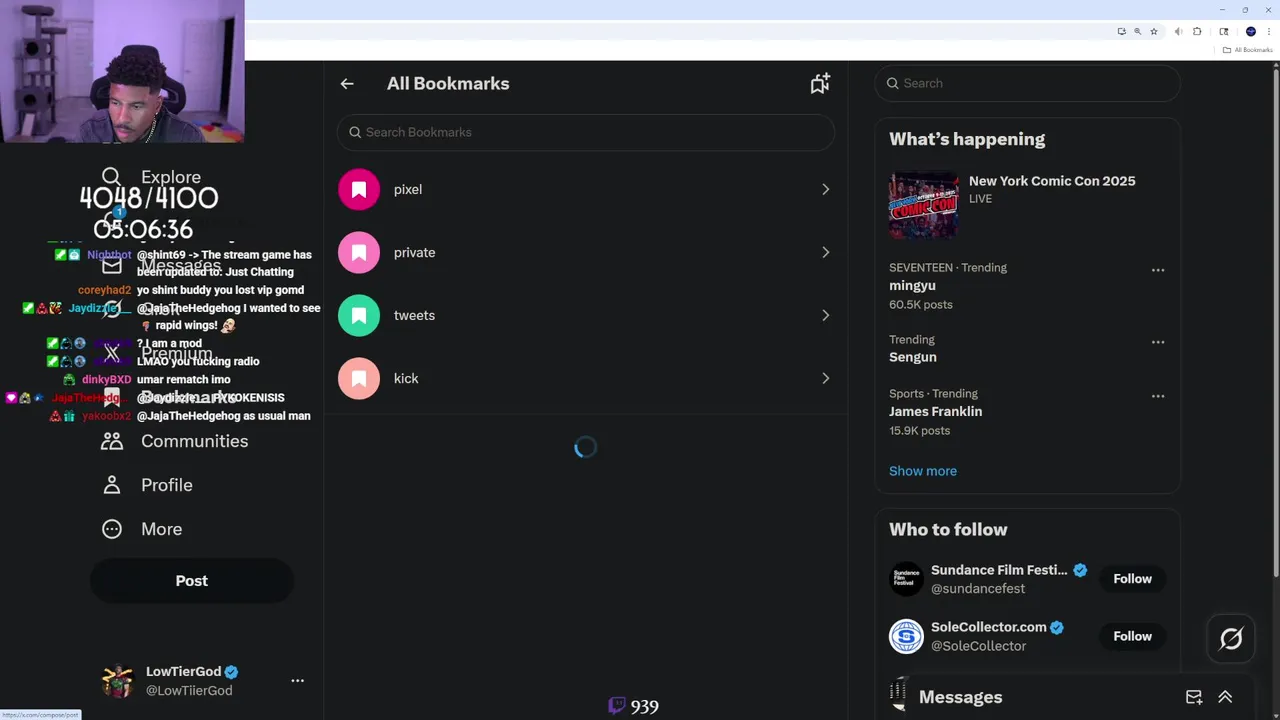Click the LowTierGod account avatar
This screenshot has height=720, width=1280.
pyautogui.click(x=117, y=680)
